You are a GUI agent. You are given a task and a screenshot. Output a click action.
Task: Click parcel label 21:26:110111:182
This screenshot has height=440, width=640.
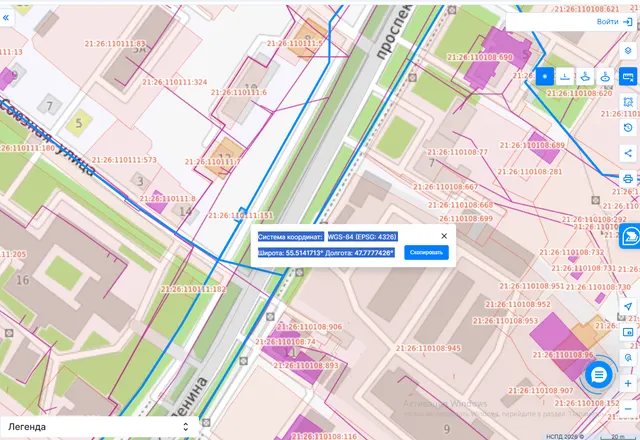click(193, 289)
